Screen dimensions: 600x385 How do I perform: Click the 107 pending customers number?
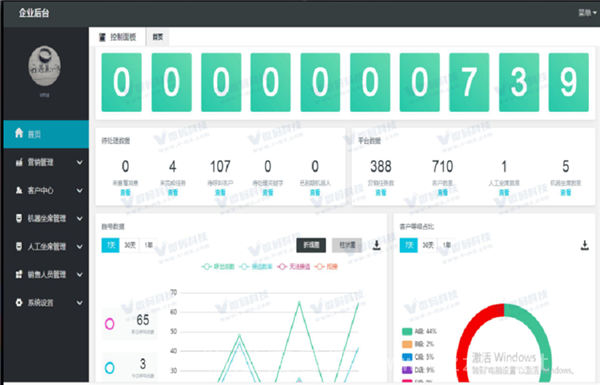pos(220,166)
